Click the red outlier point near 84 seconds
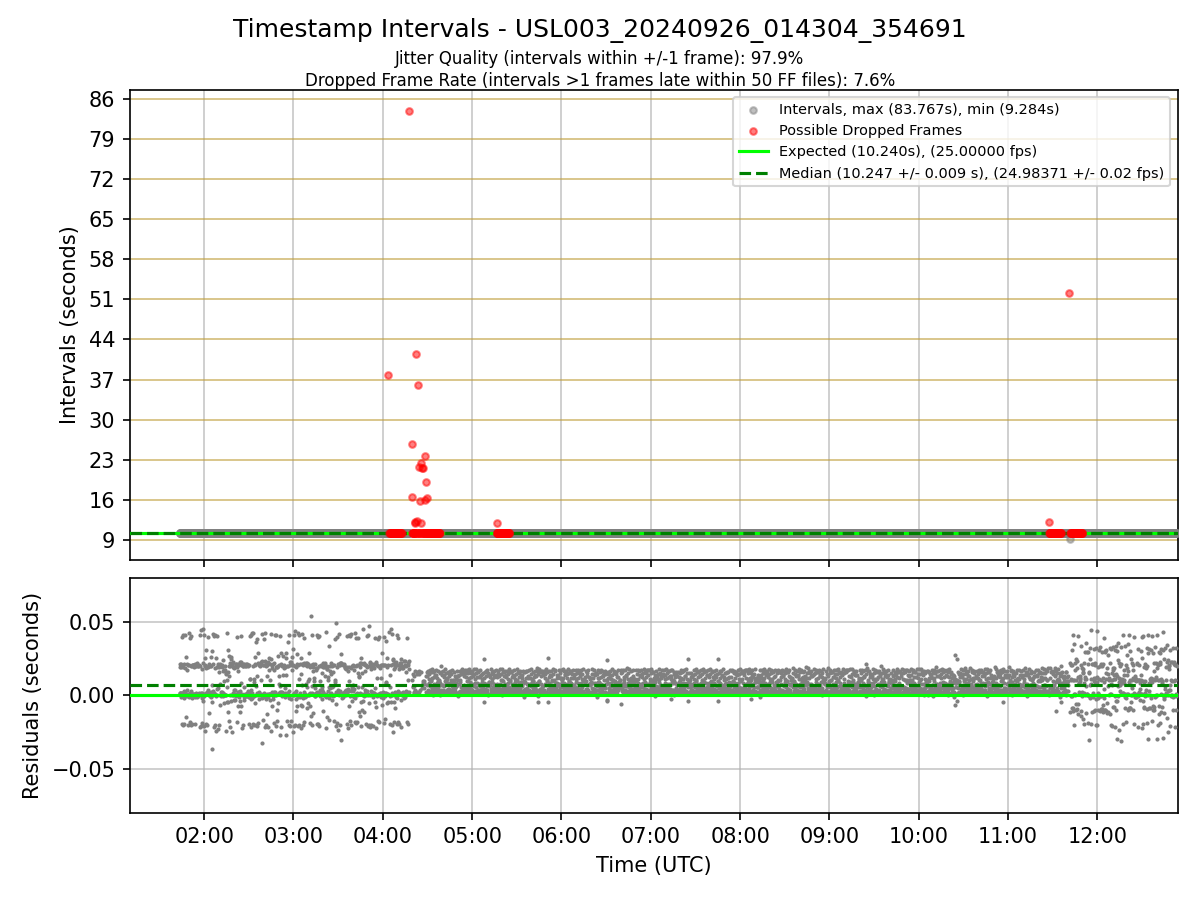Image resolution: width=1200 pixels, height=900 pixels. point(409,111)
